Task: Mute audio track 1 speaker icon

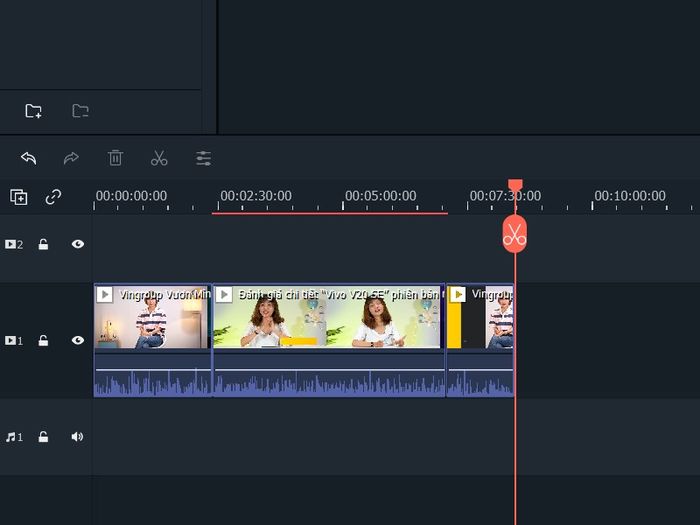Action: [x=77, y=437]
